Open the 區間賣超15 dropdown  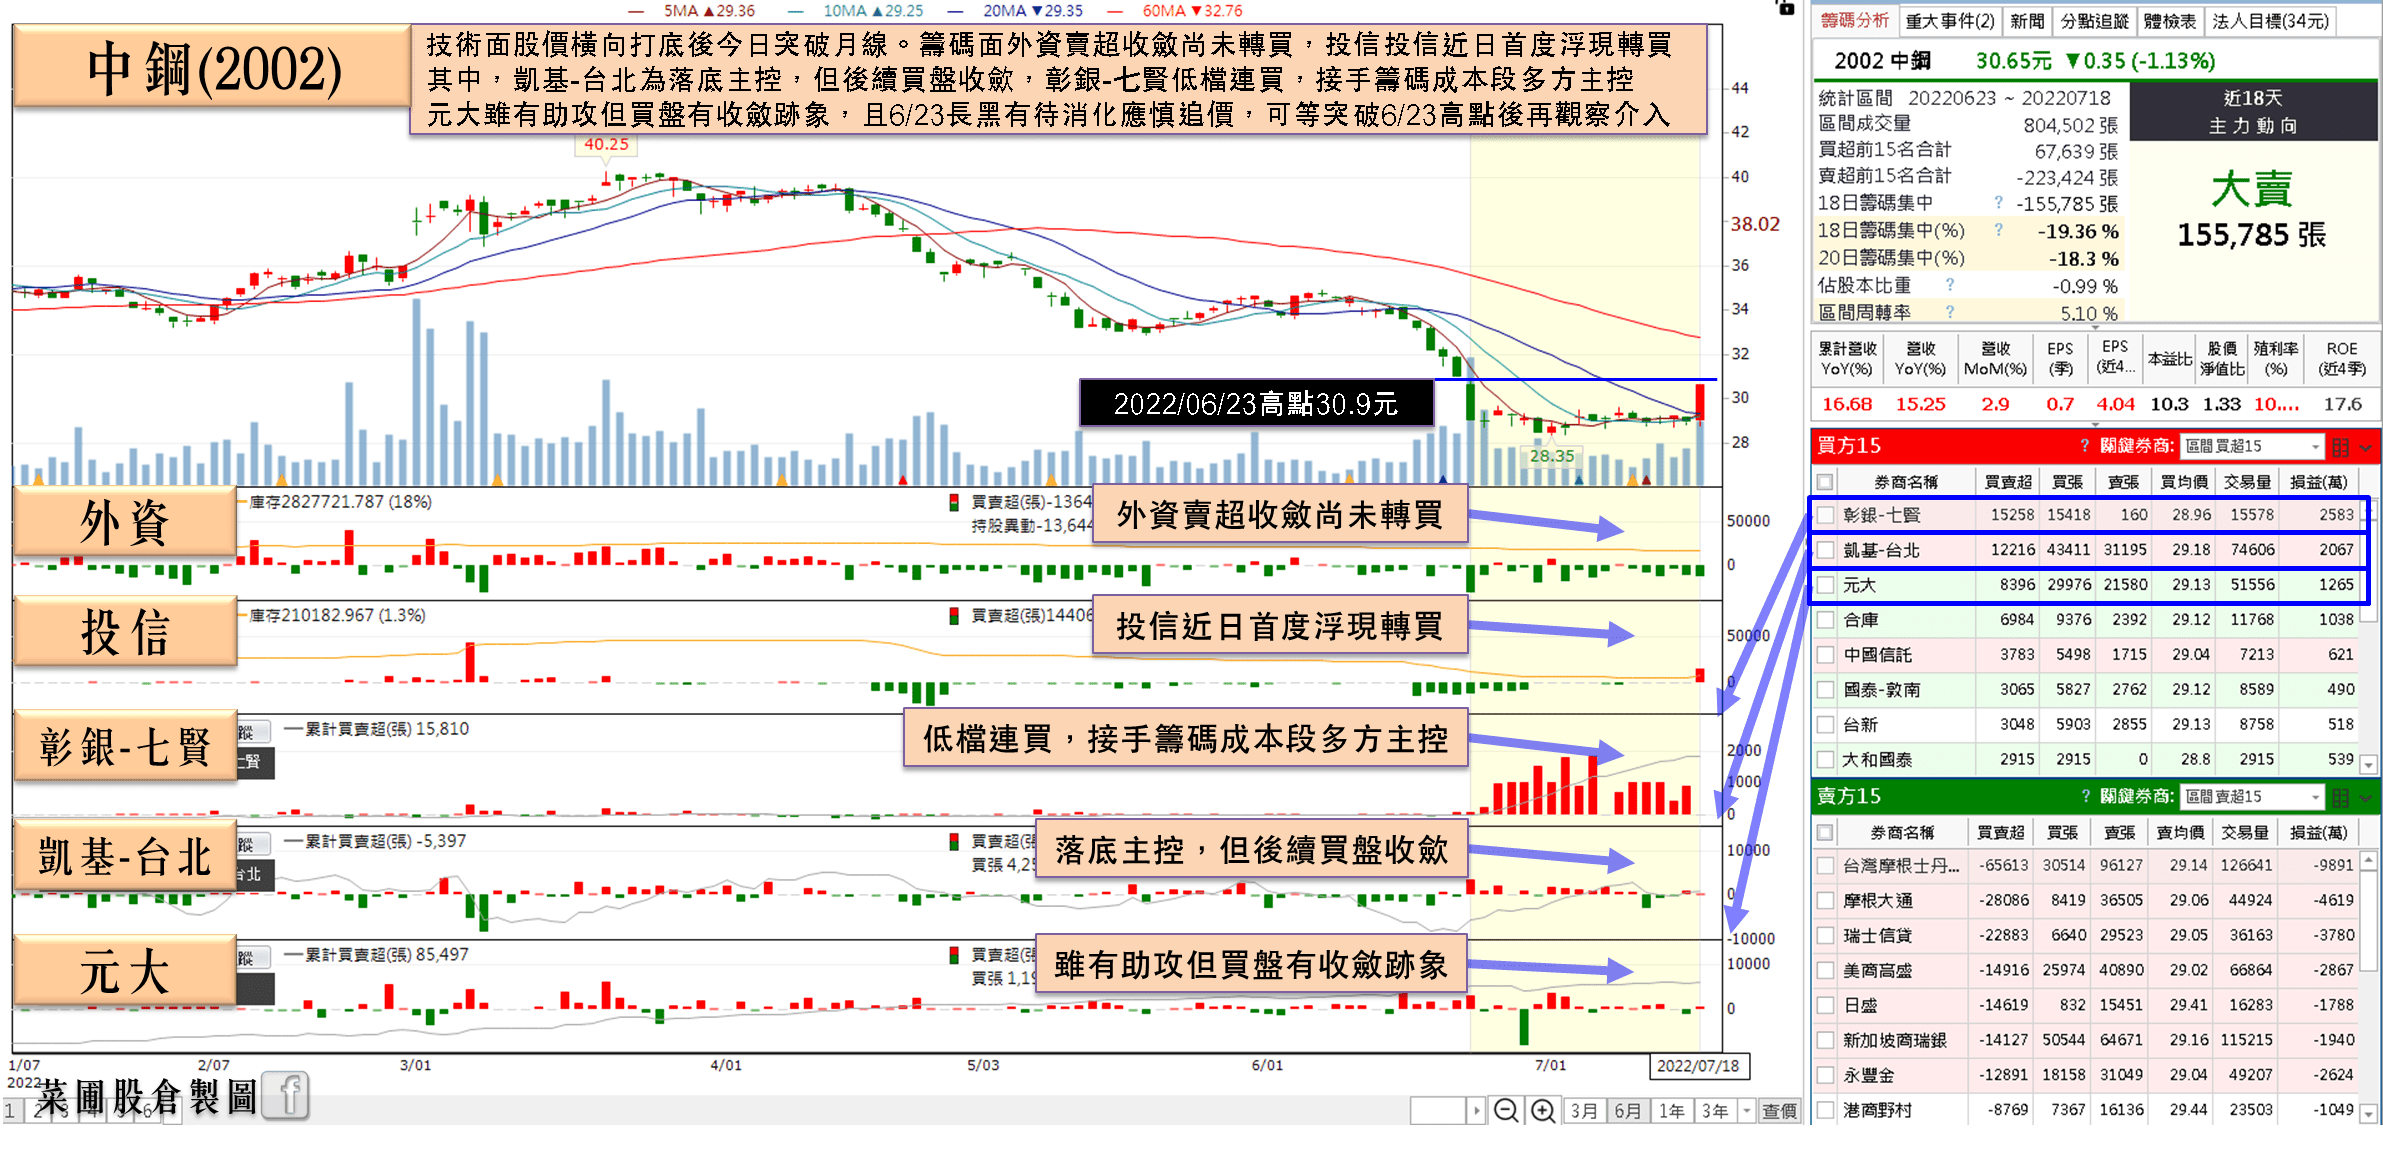[2315, 797]
